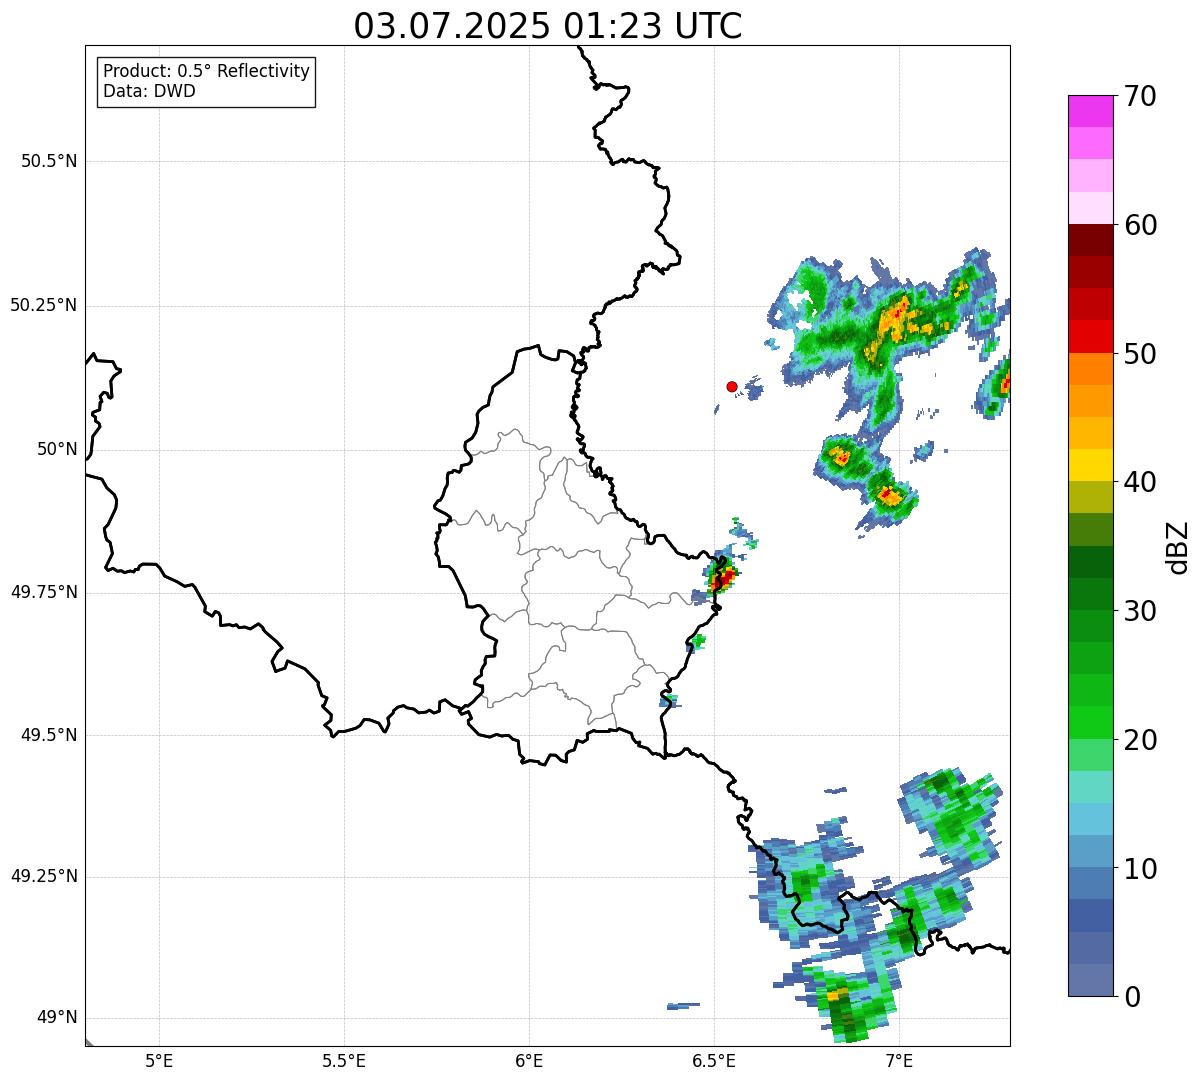This screenshot has width=1202, height=1081.
Task: Click the "6°E" longitude label
Action: point(529,1060)
